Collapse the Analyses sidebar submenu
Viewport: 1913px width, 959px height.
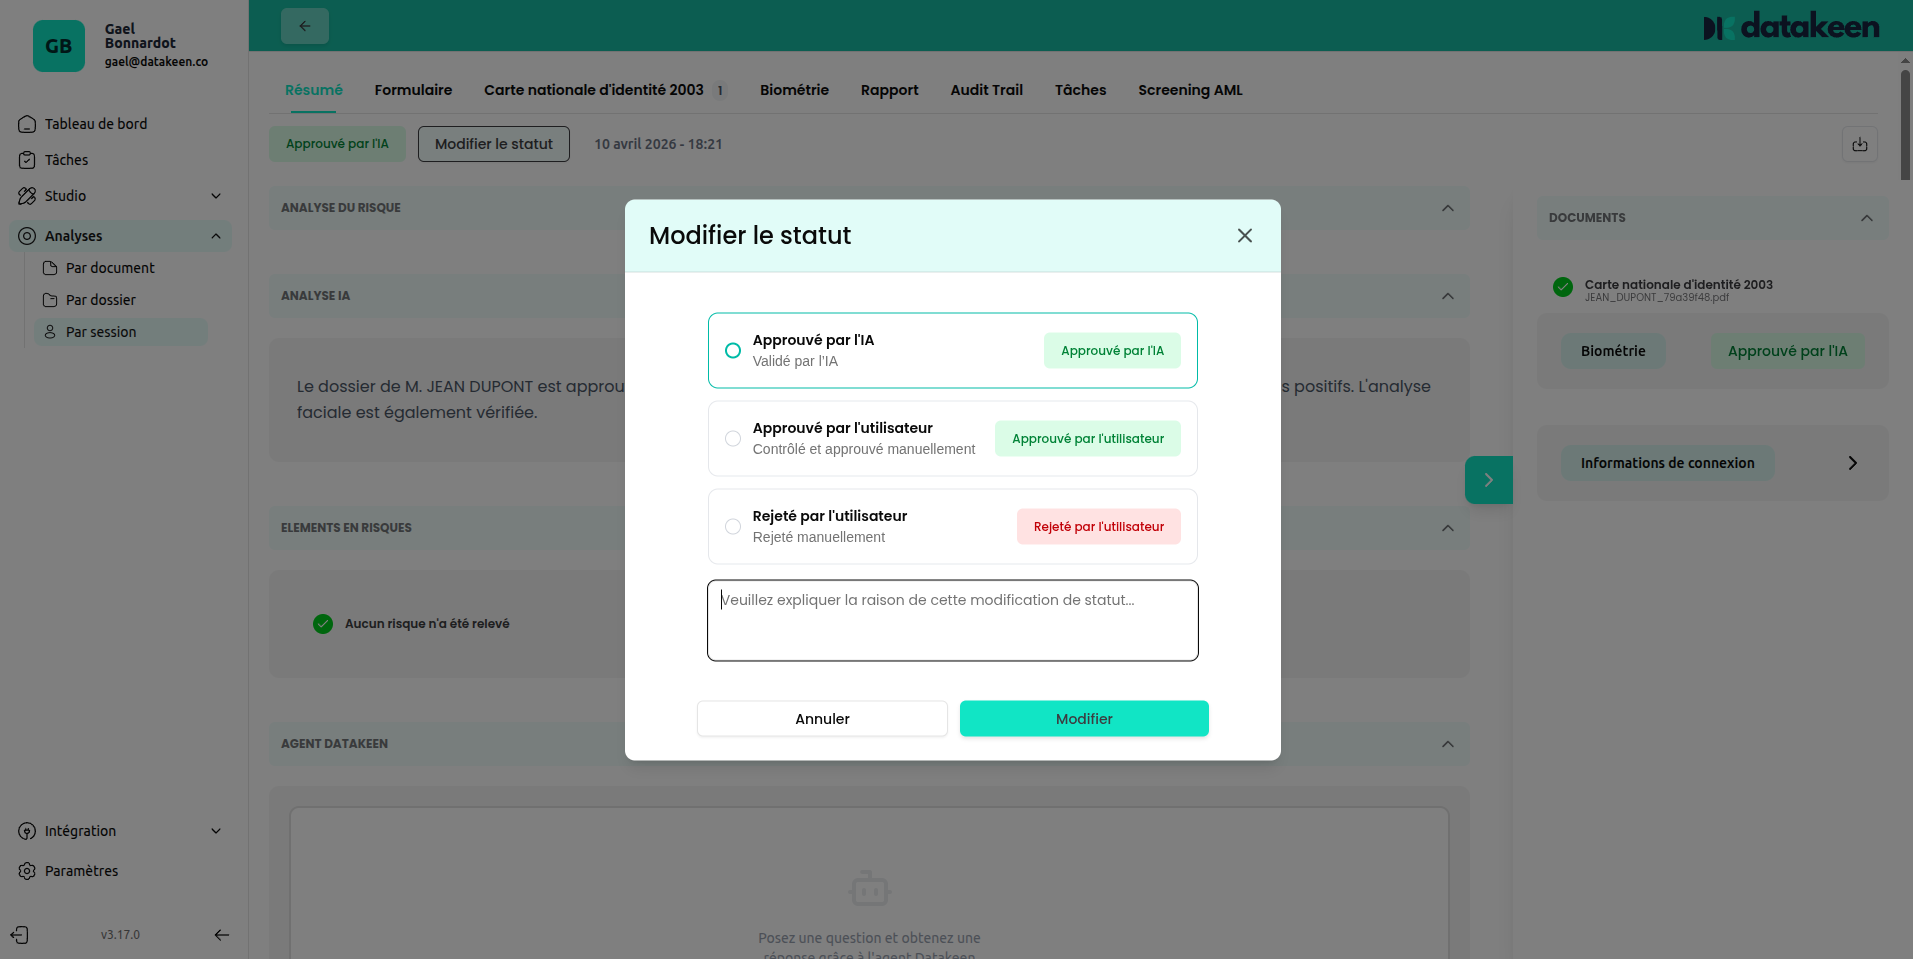pyautogui.click(x=215, y=235)
